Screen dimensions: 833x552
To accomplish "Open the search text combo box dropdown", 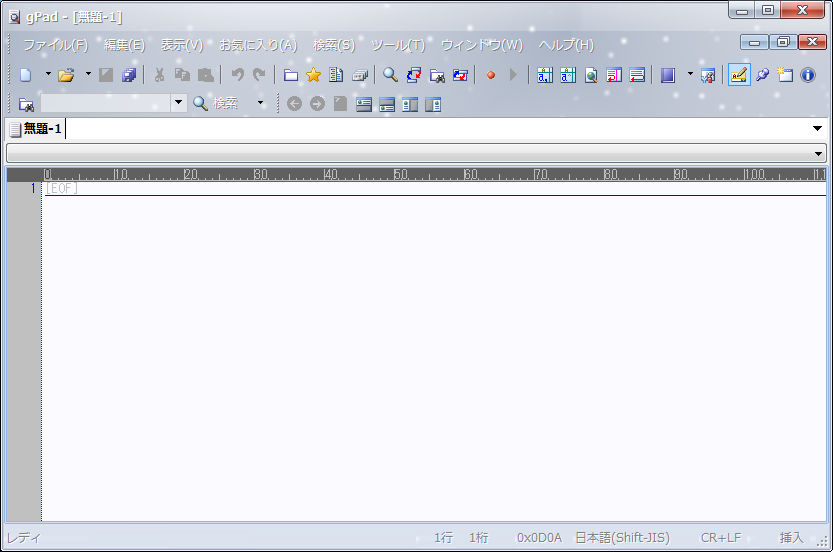I will pyautogui.click(x=179, y=103).
